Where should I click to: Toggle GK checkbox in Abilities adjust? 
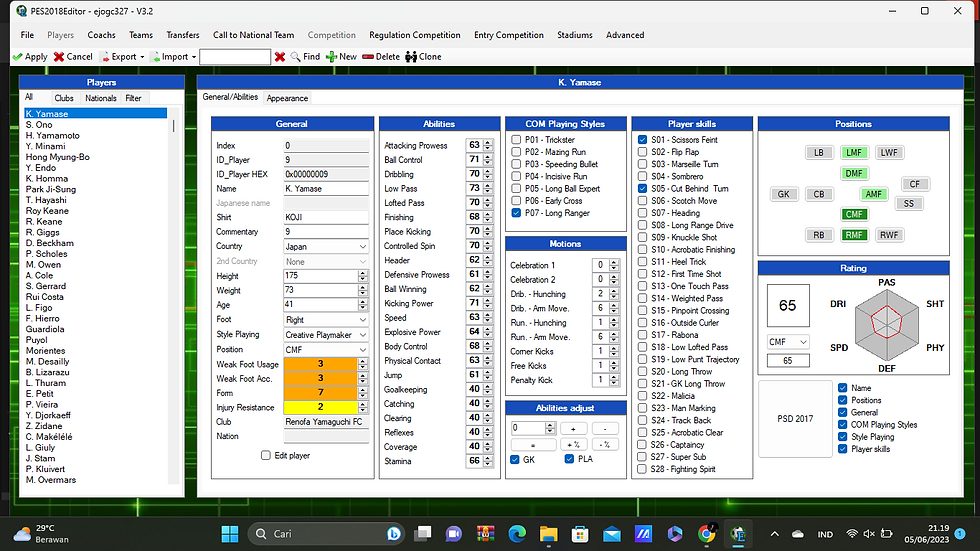click(514, 459)
